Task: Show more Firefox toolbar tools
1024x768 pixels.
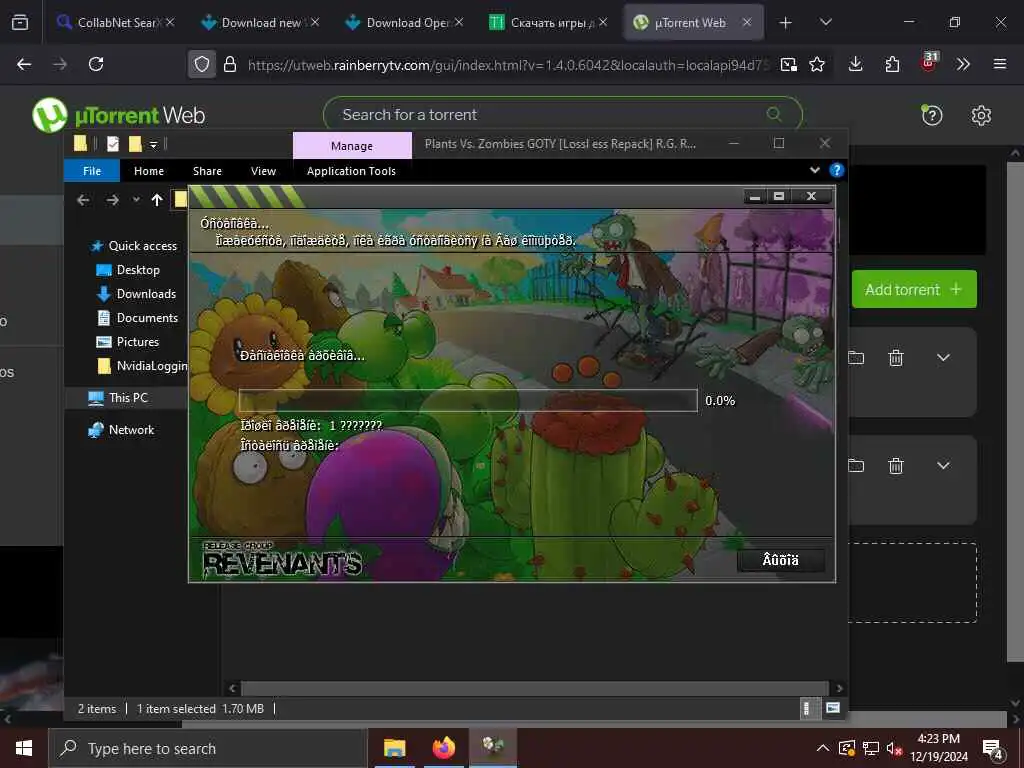Action: (x=963, y=64)
